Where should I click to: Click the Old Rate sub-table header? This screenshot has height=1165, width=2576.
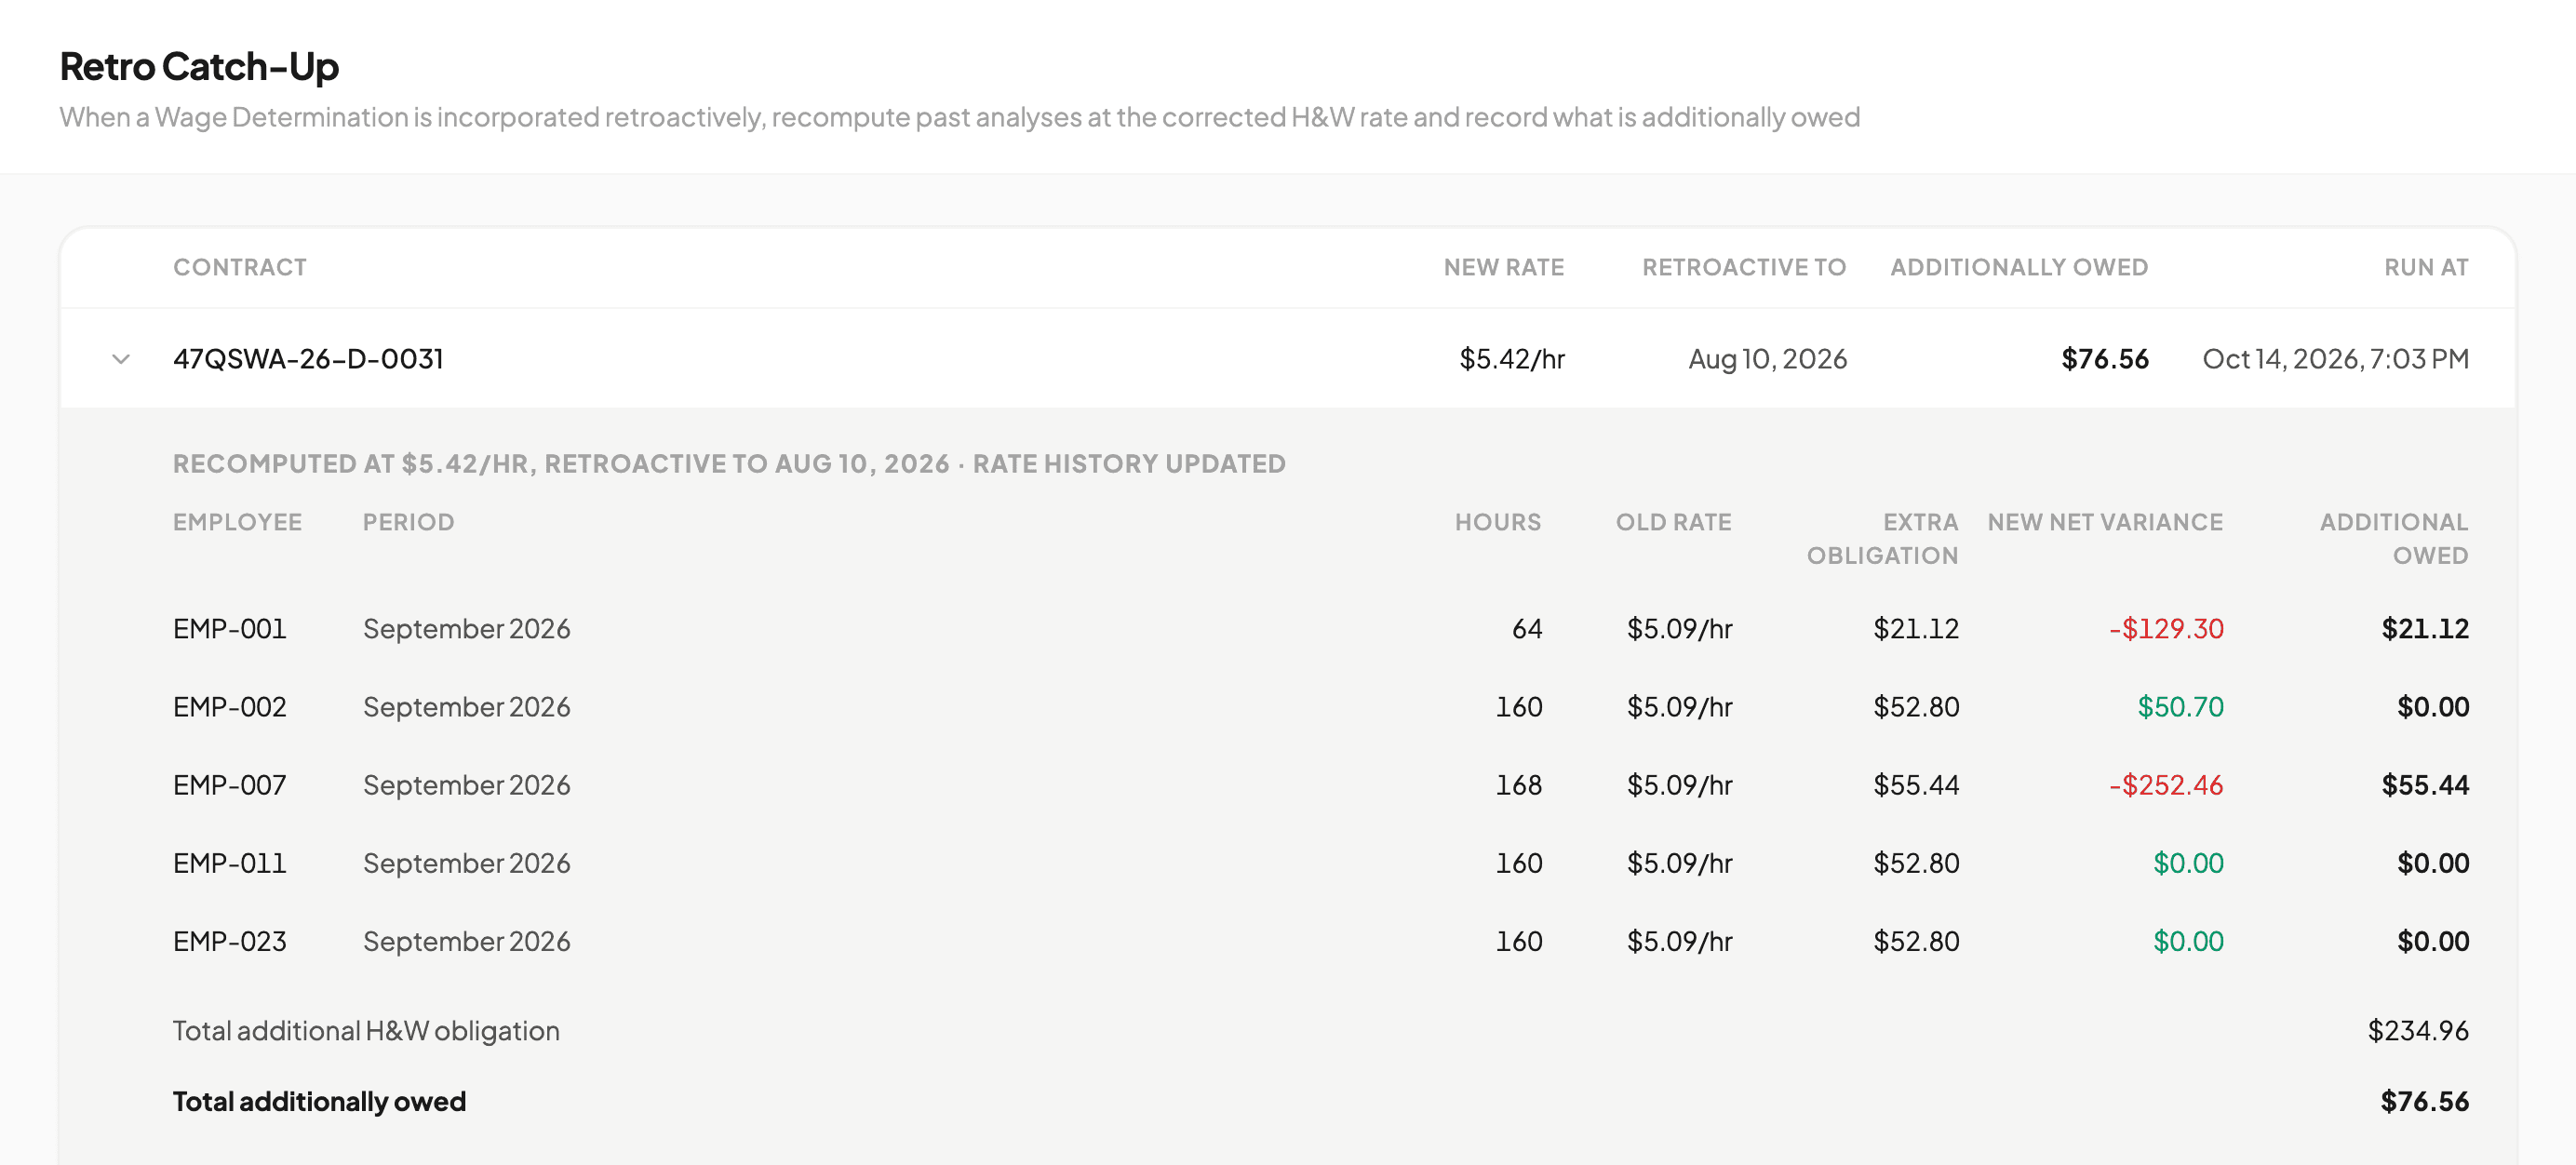[1674, 522]
